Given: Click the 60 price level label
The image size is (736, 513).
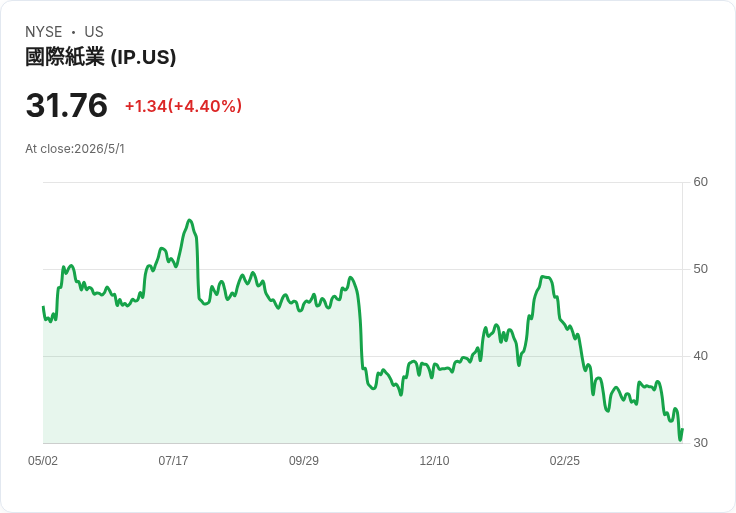Looking at the screenshot, I should pos(700,182).
